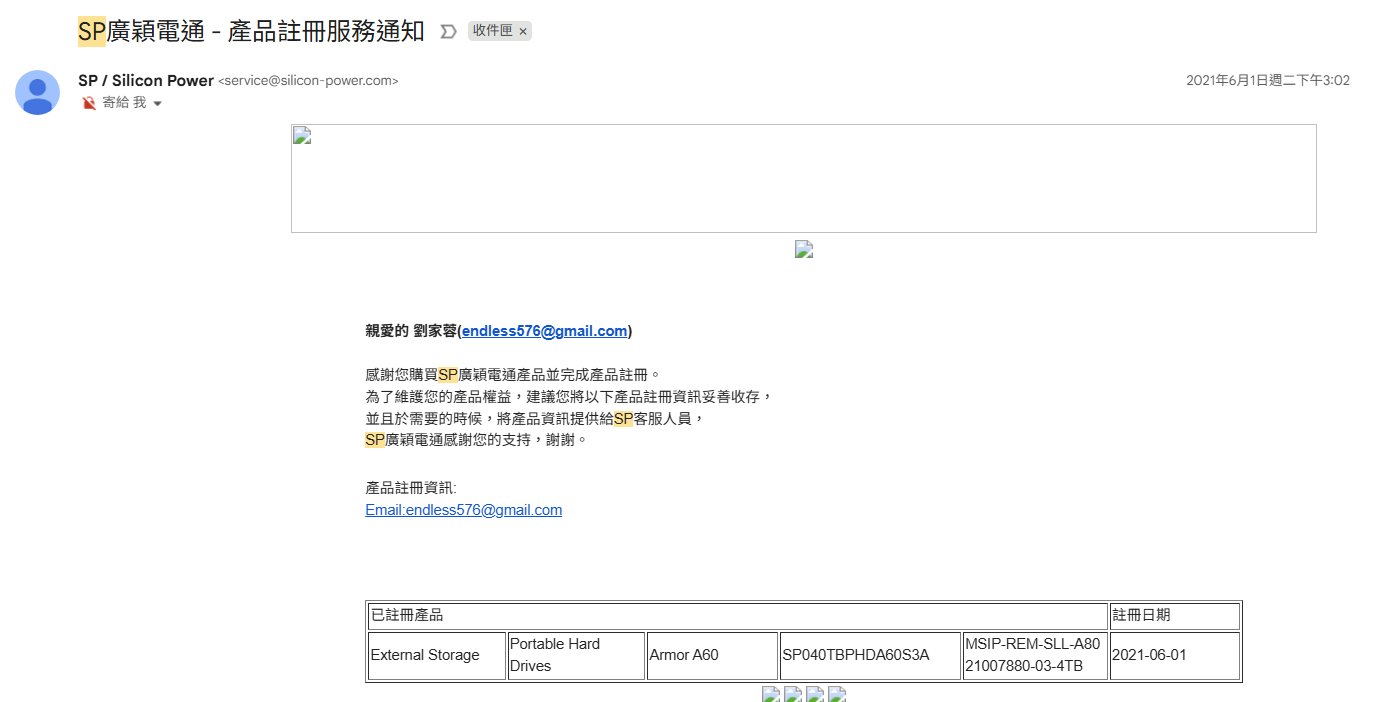Click sender name SP / Silicon Power

[x=146, y=81]
